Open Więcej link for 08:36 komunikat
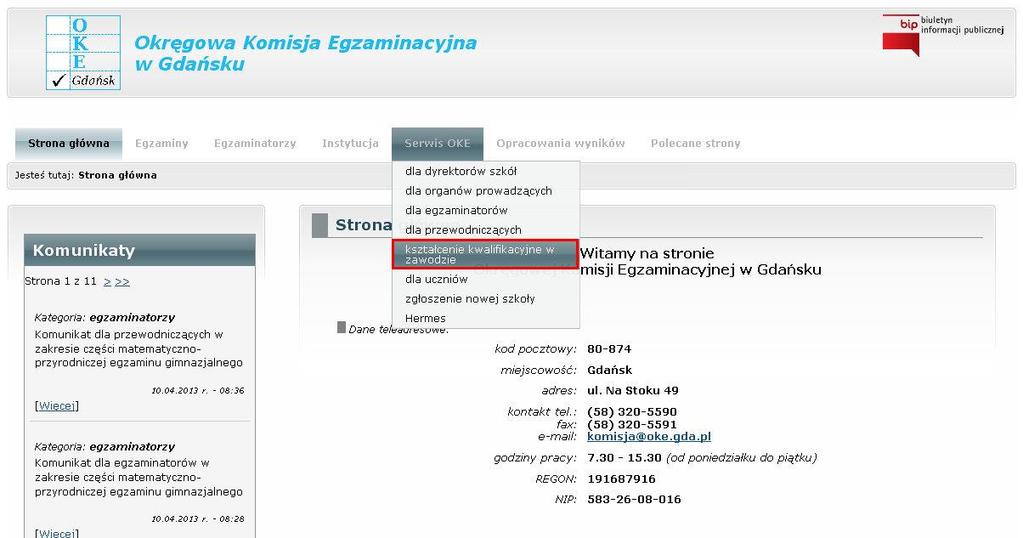The image size is (1023, 538). pyautogui.click(x=57, y=406)
